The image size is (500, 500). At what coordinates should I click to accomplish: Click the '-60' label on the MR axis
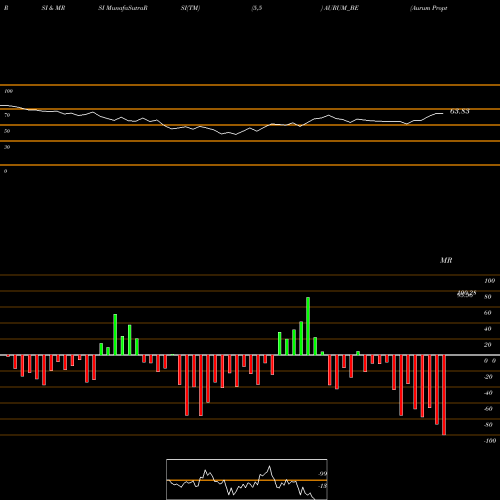click(x=488, y=409)
